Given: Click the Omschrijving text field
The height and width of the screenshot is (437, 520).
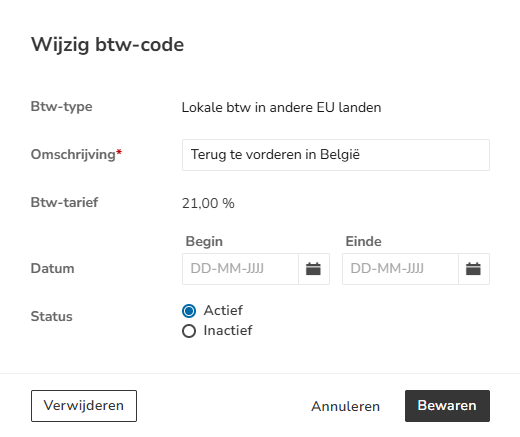Looking at the screenshot, I should [x=336, y=155].
